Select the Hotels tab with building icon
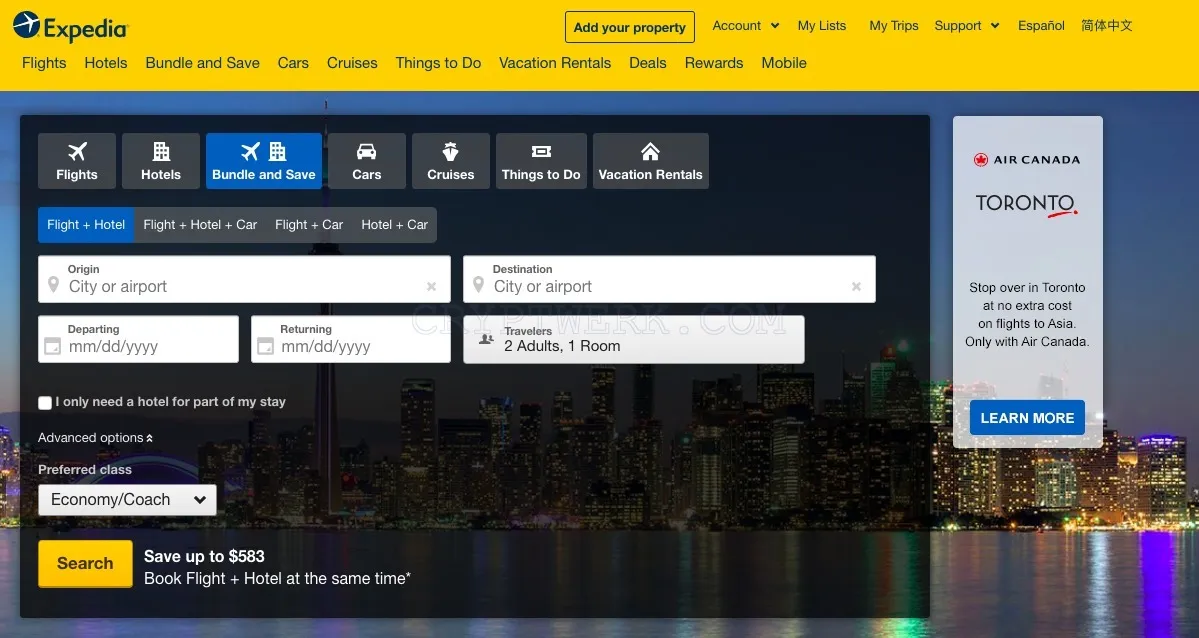 click(x=161, y=161)
